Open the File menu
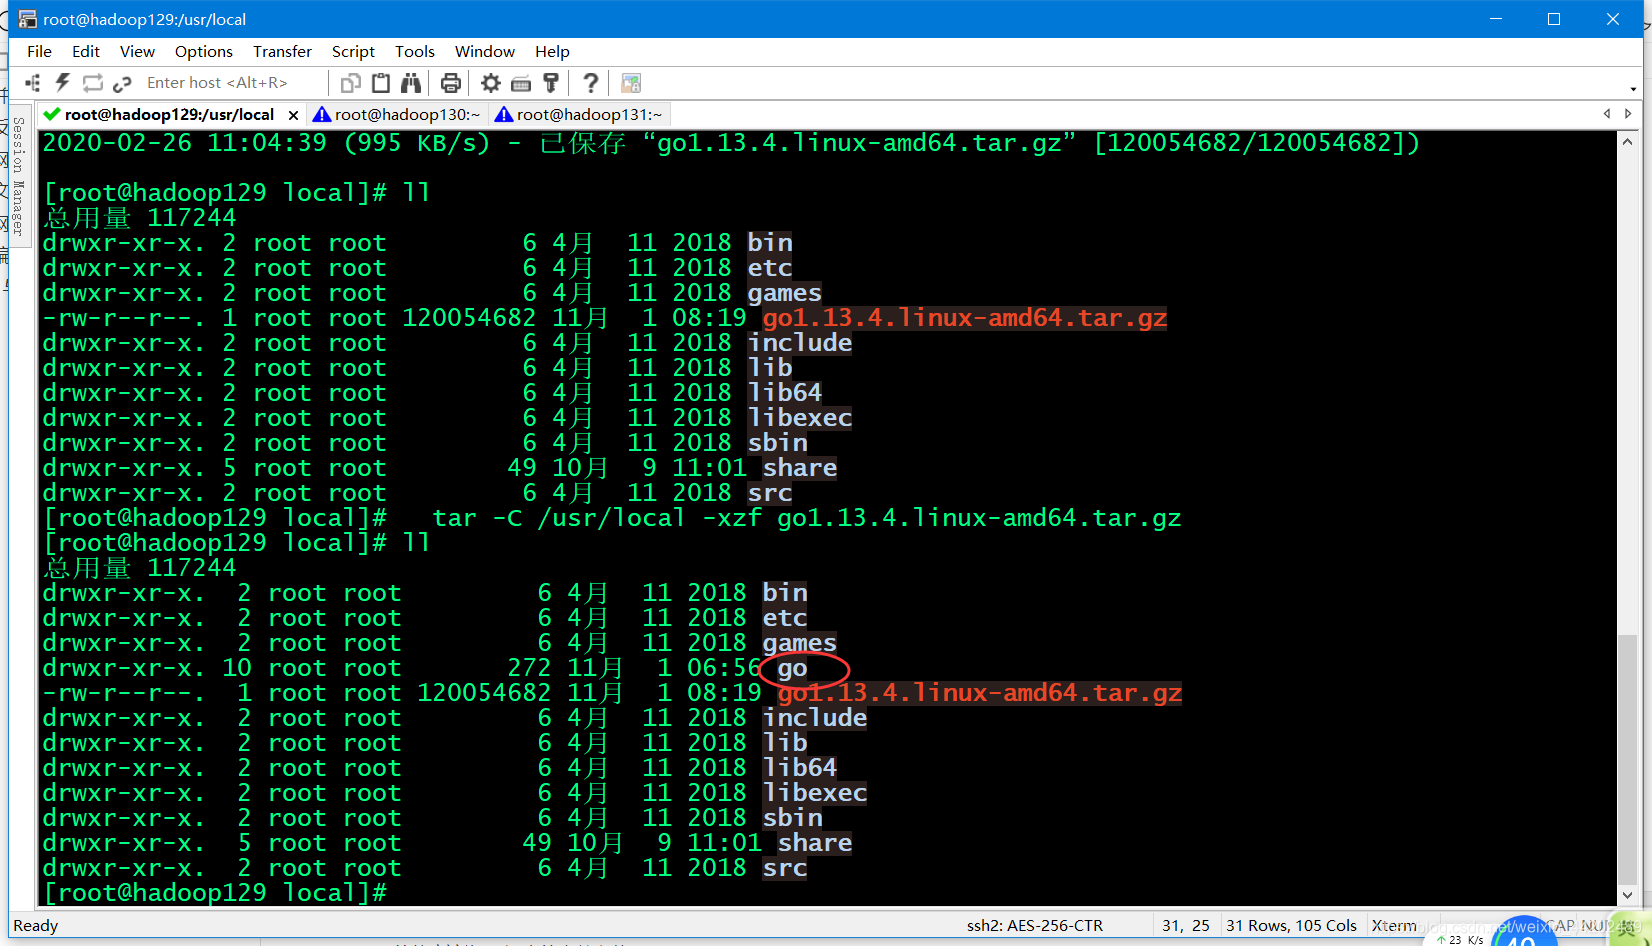 click(x=40, y=51)
